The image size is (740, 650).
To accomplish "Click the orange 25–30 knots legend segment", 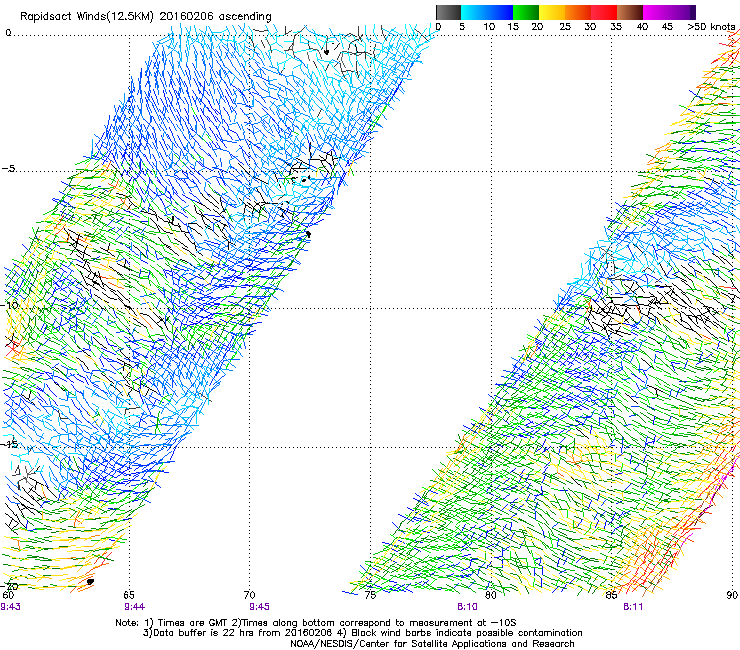I will pyautogui.click(x=578, y=12).
